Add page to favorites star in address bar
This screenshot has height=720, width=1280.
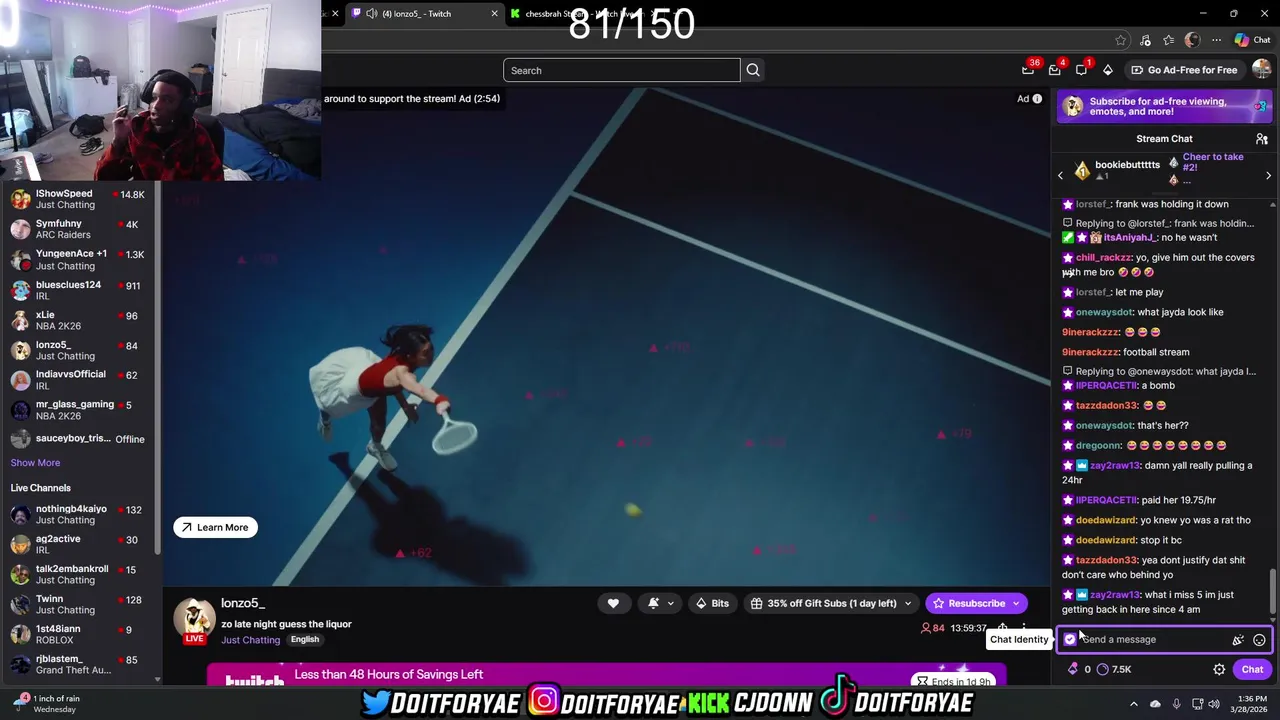tap(1121, 40)
